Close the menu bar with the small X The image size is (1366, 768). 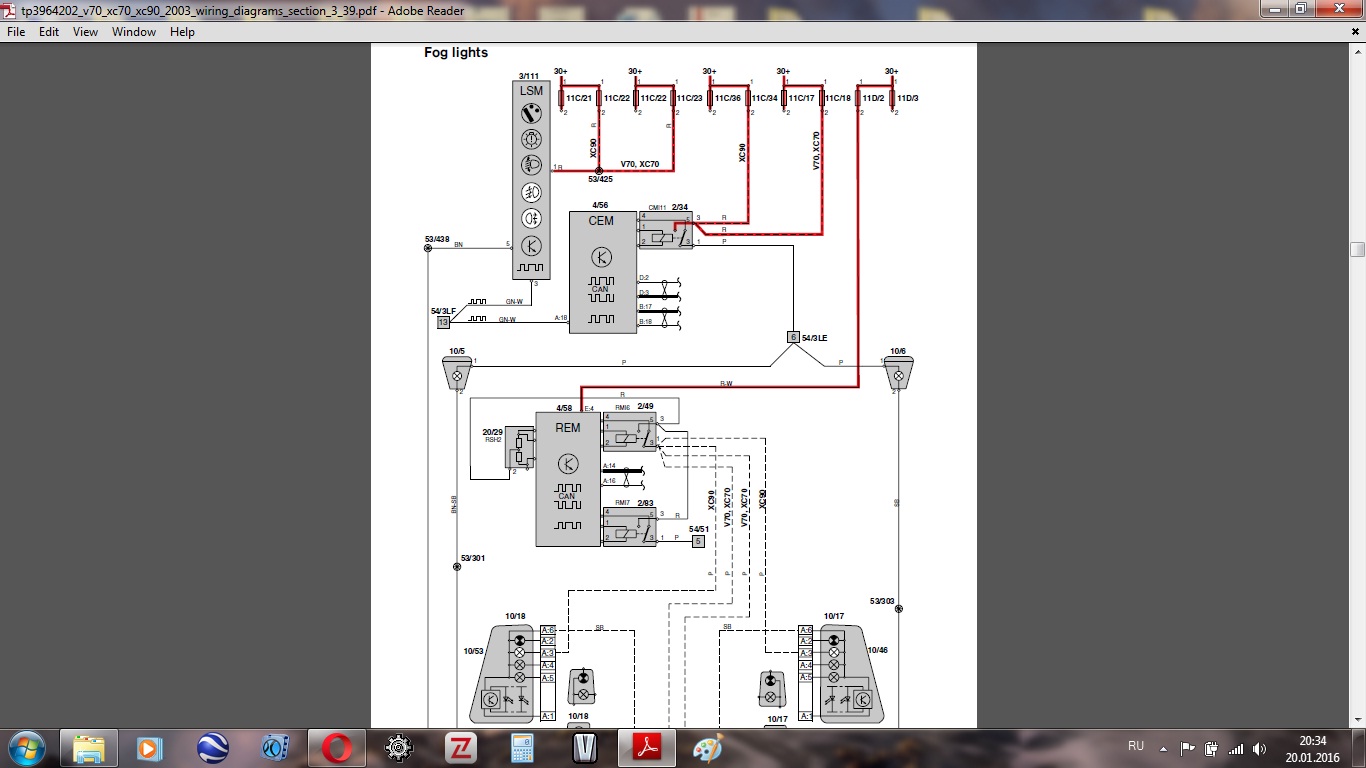point(1356,32)
